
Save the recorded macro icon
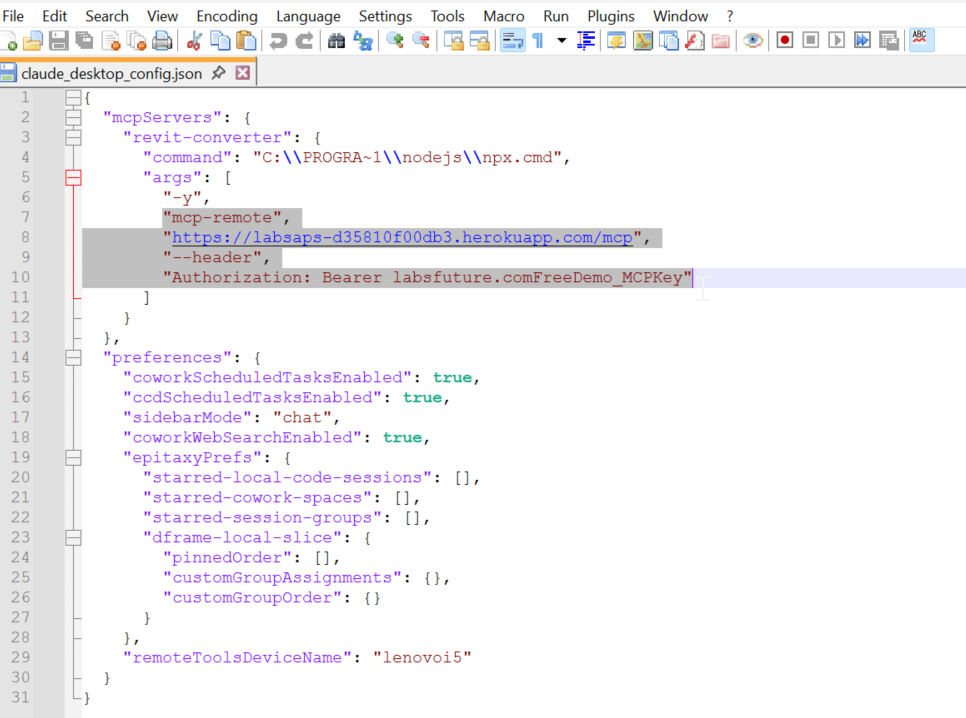click(x=889, y=41)
